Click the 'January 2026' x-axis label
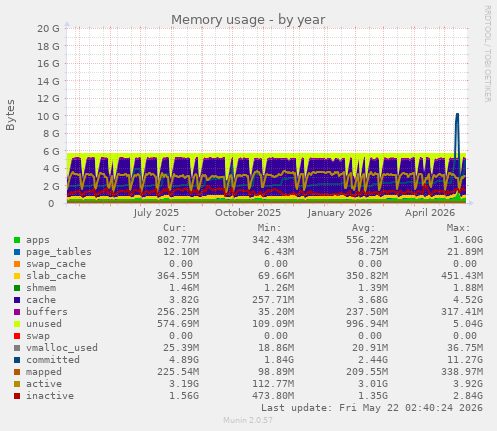 coord(340,213)
